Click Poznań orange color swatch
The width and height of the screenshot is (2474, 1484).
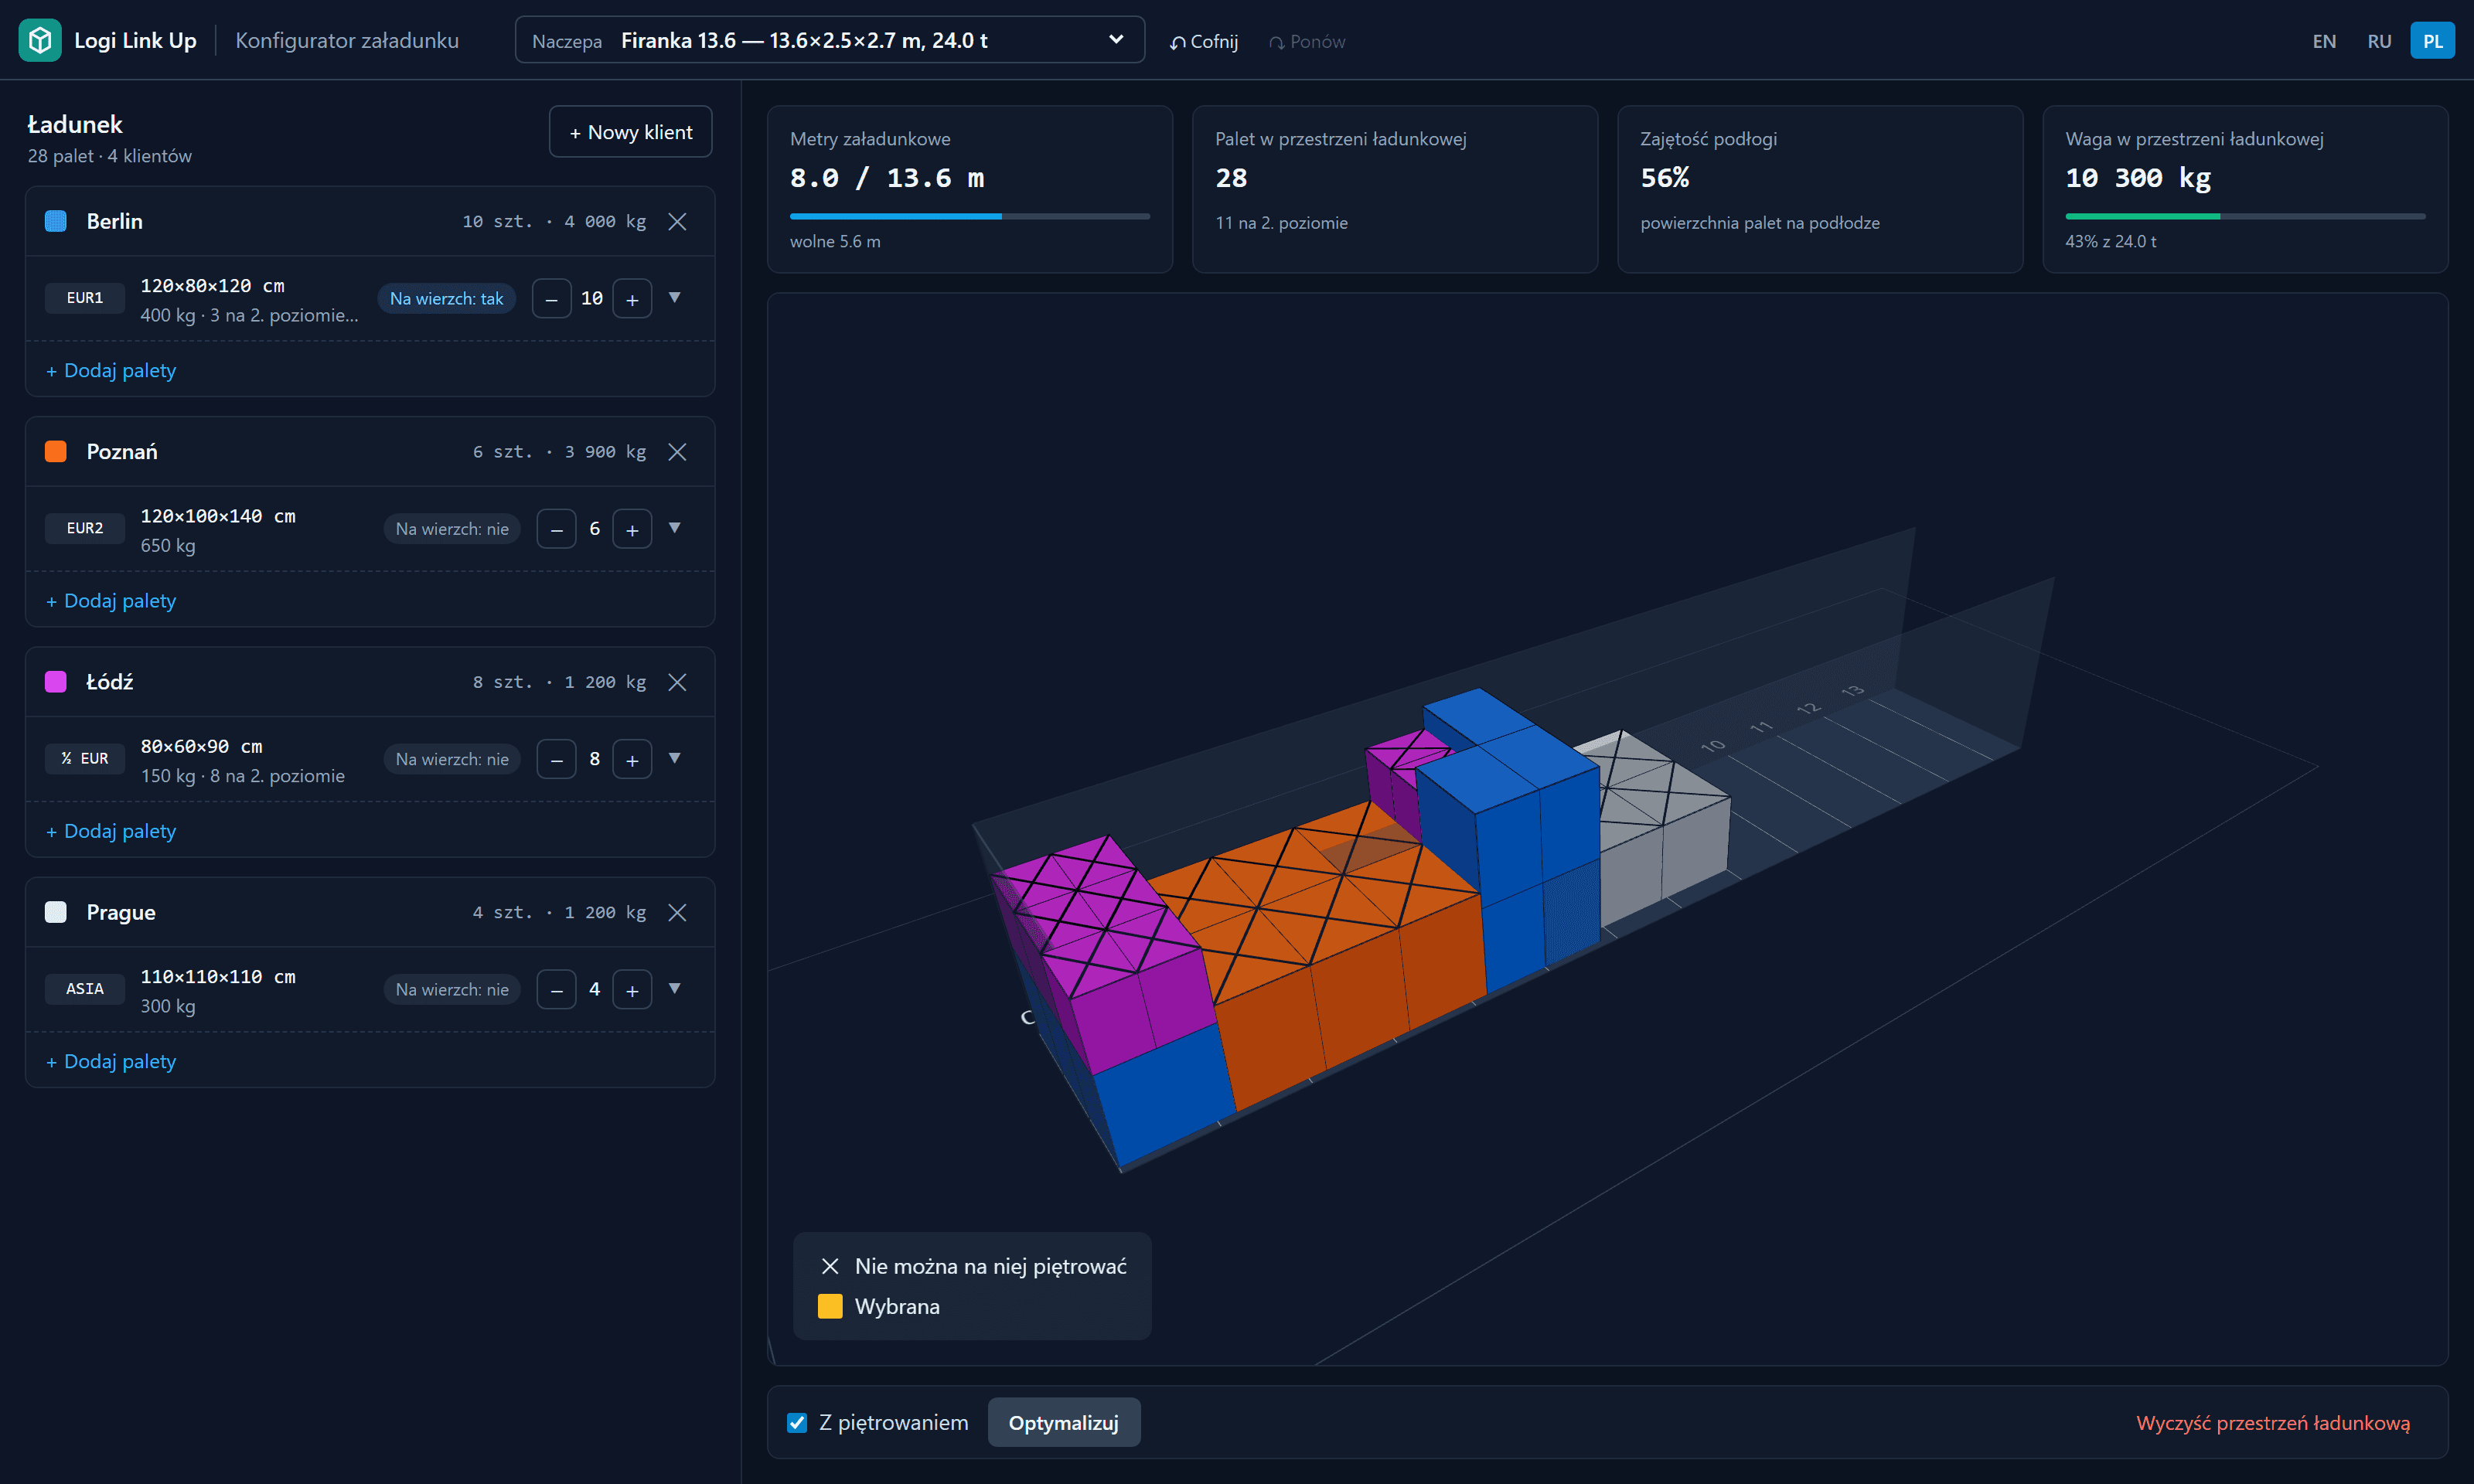[56, 452]
